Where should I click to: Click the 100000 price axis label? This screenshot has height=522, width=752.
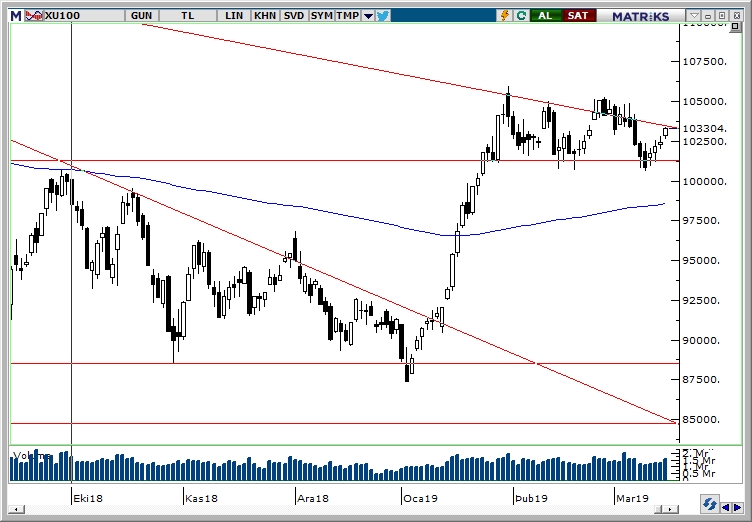coord(705,181)
